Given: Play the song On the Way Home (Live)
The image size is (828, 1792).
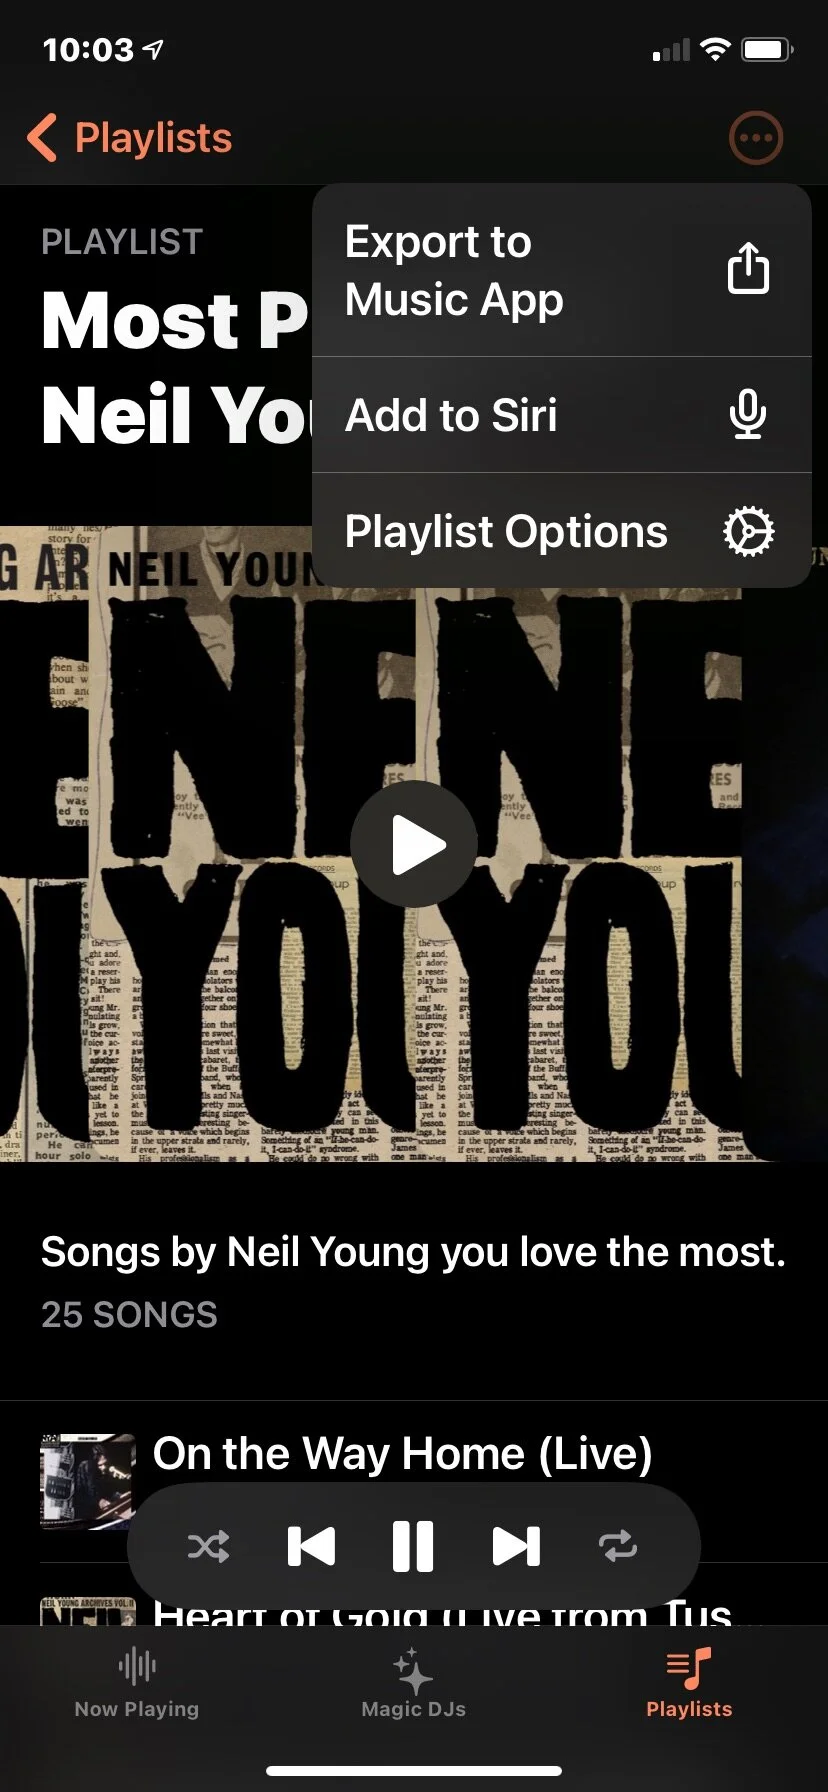Looking at the screenshot, I should pyautogui.click(x=402, y=1453).
